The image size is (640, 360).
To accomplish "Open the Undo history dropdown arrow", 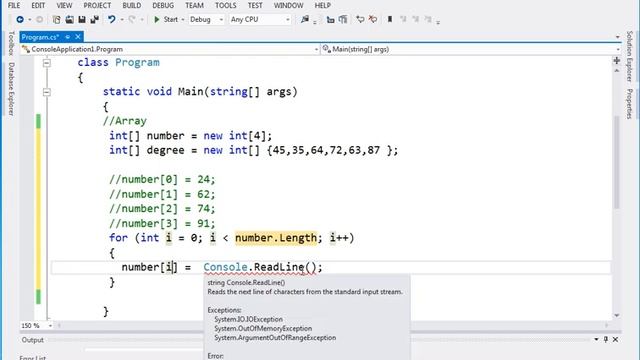I will (x=122, y=20).
